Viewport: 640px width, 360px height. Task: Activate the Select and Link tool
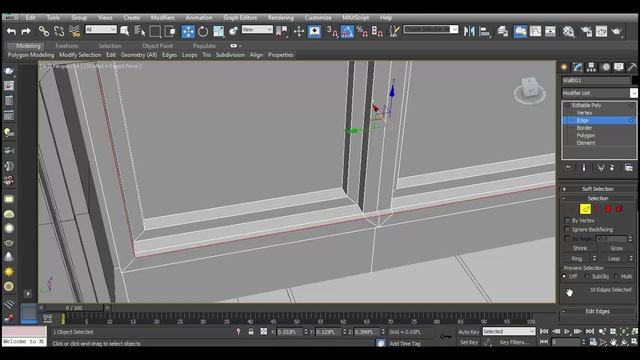pos(44,31)
